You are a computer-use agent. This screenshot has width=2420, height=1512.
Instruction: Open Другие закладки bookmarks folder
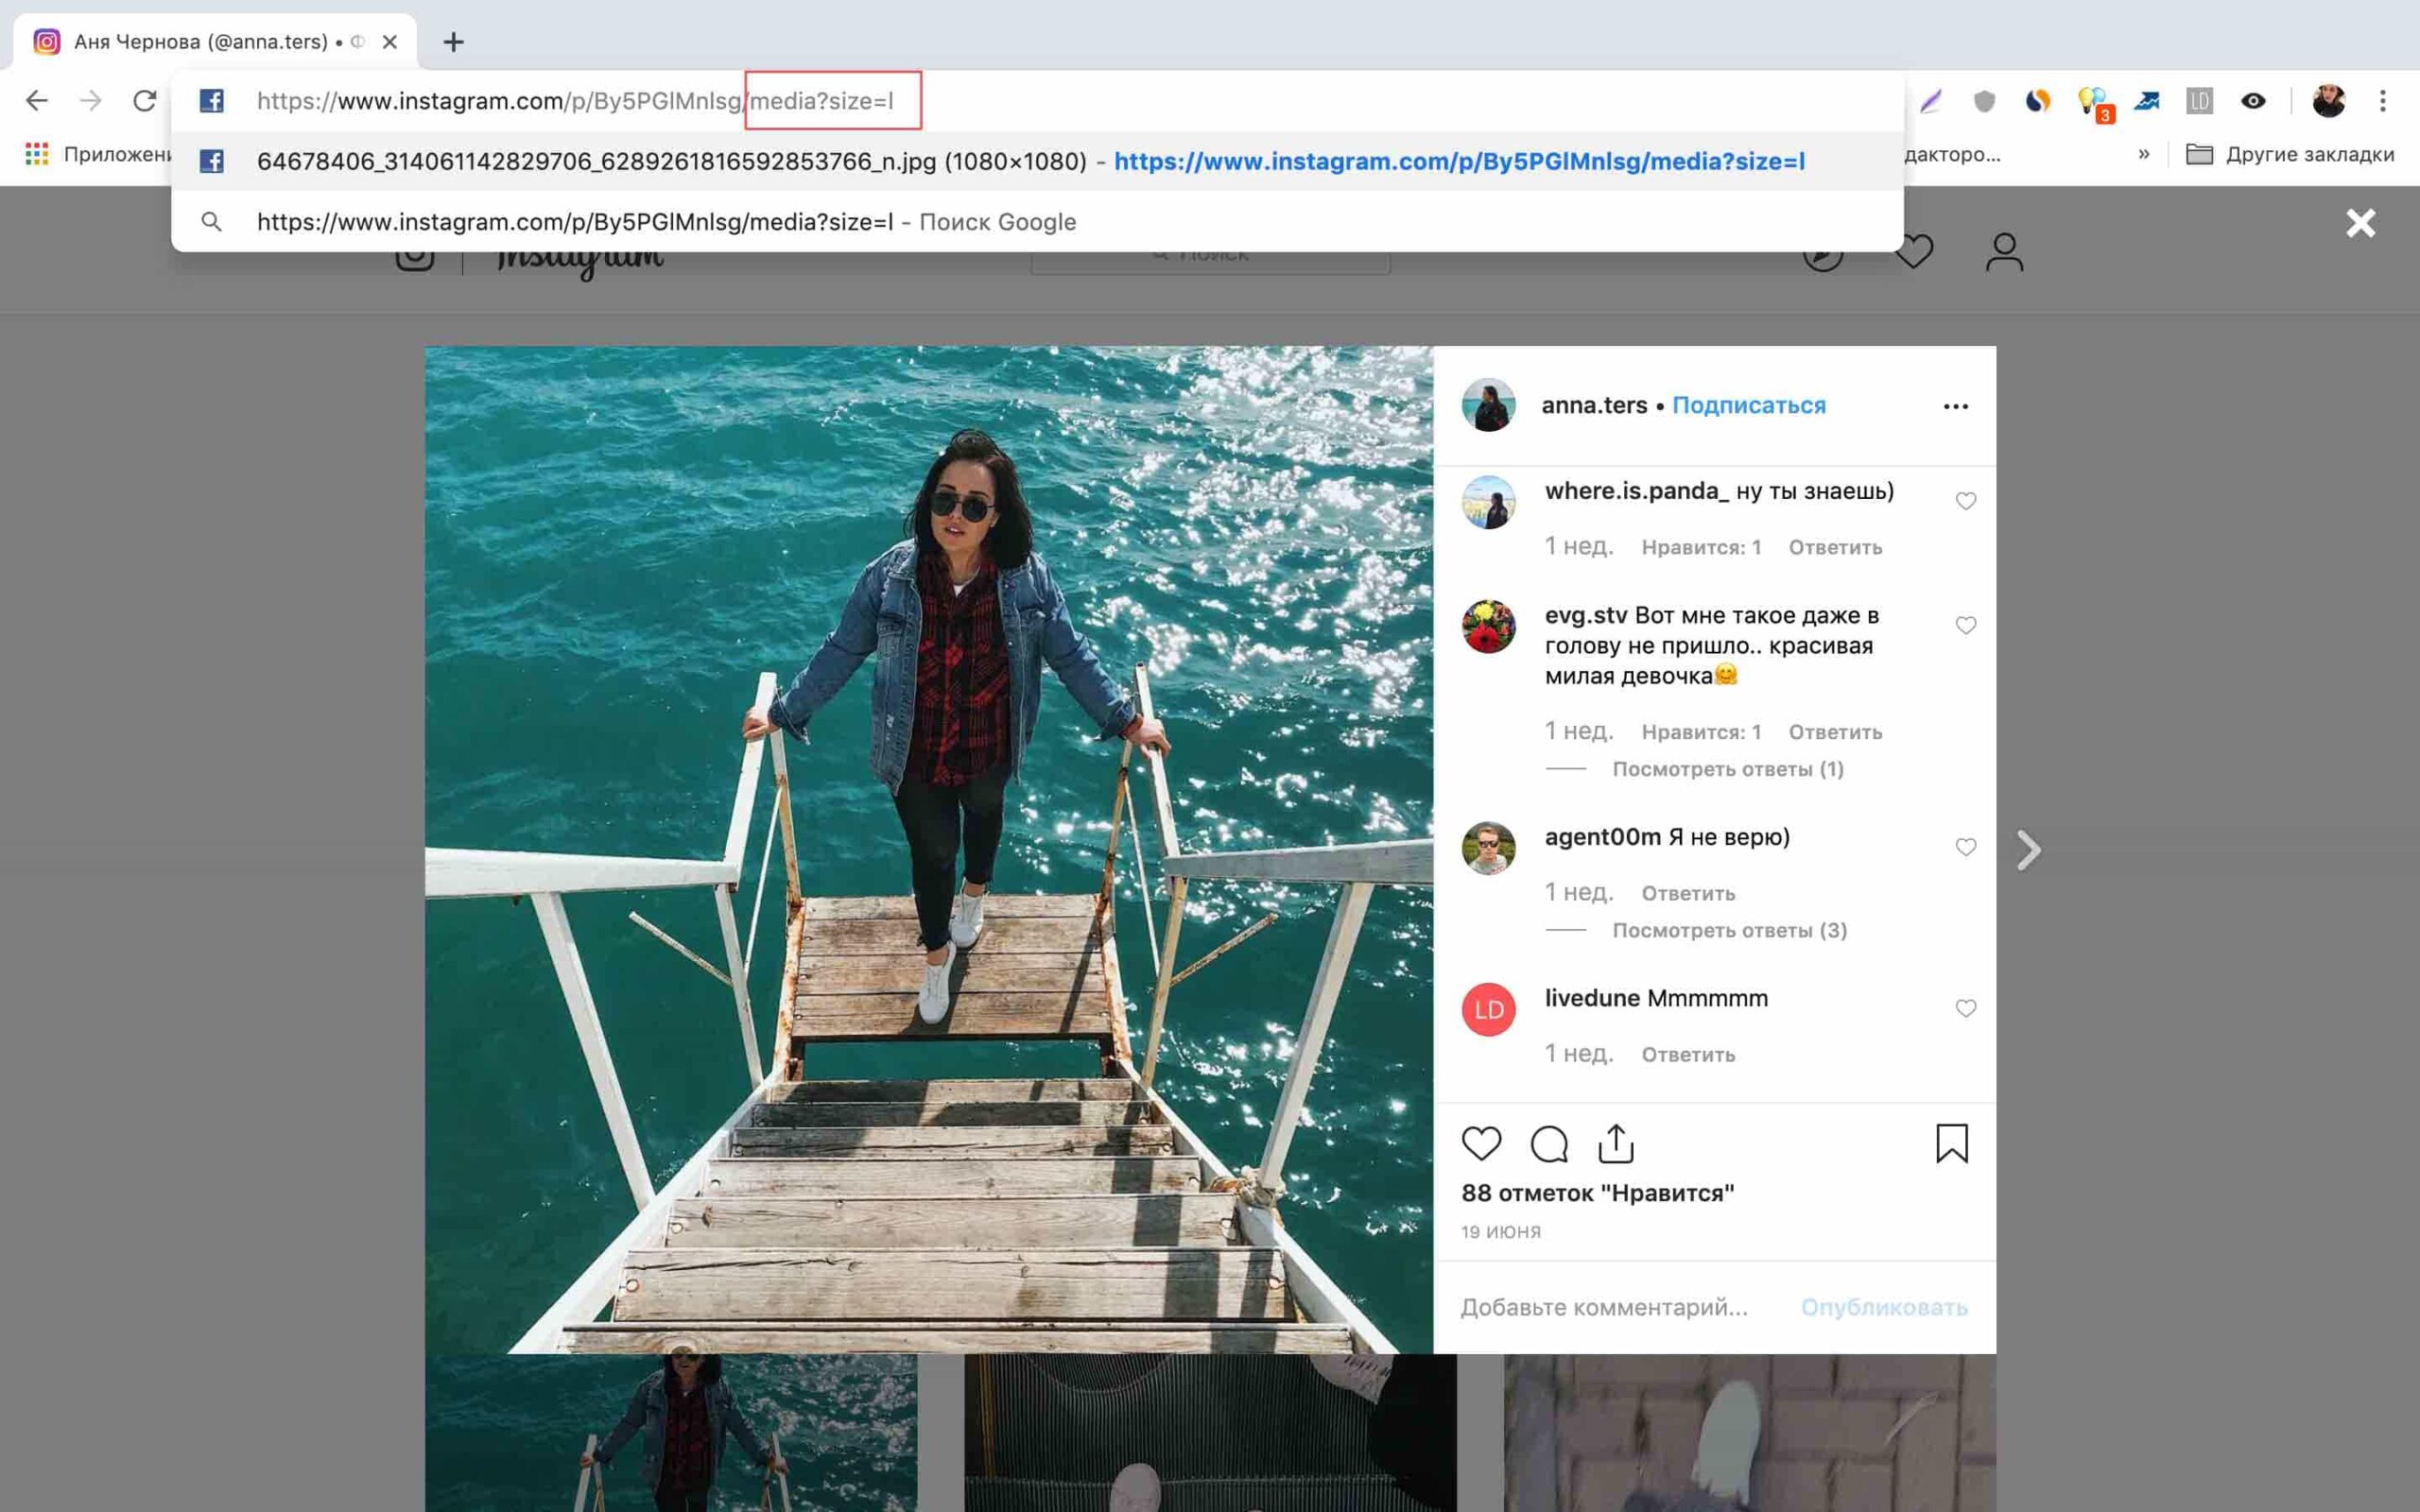click(x=2290, y=154)
